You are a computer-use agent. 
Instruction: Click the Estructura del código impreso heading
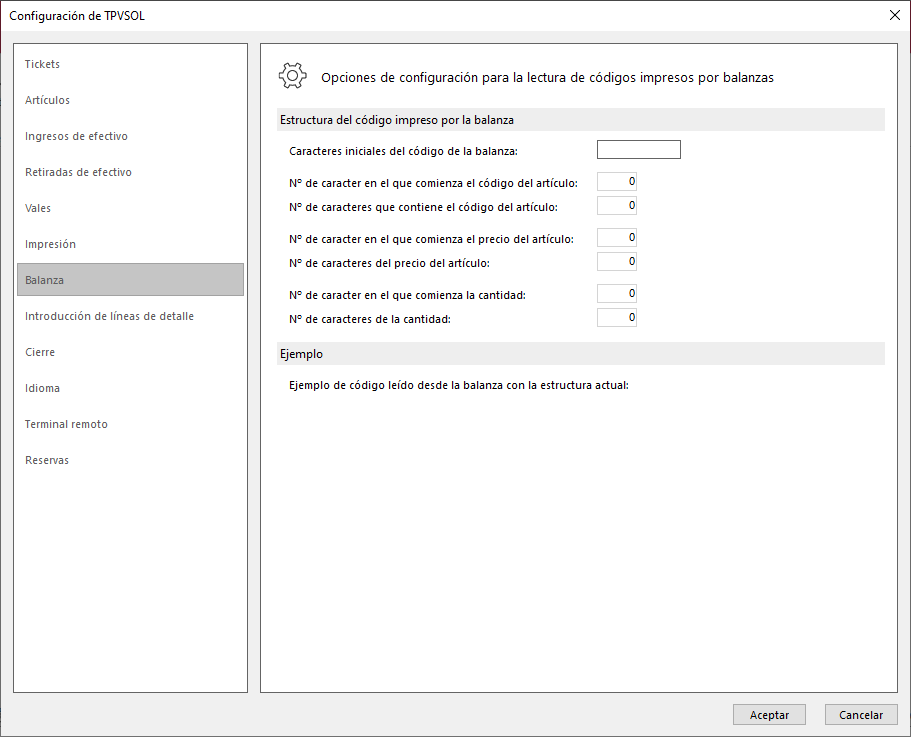pos(397,120)
